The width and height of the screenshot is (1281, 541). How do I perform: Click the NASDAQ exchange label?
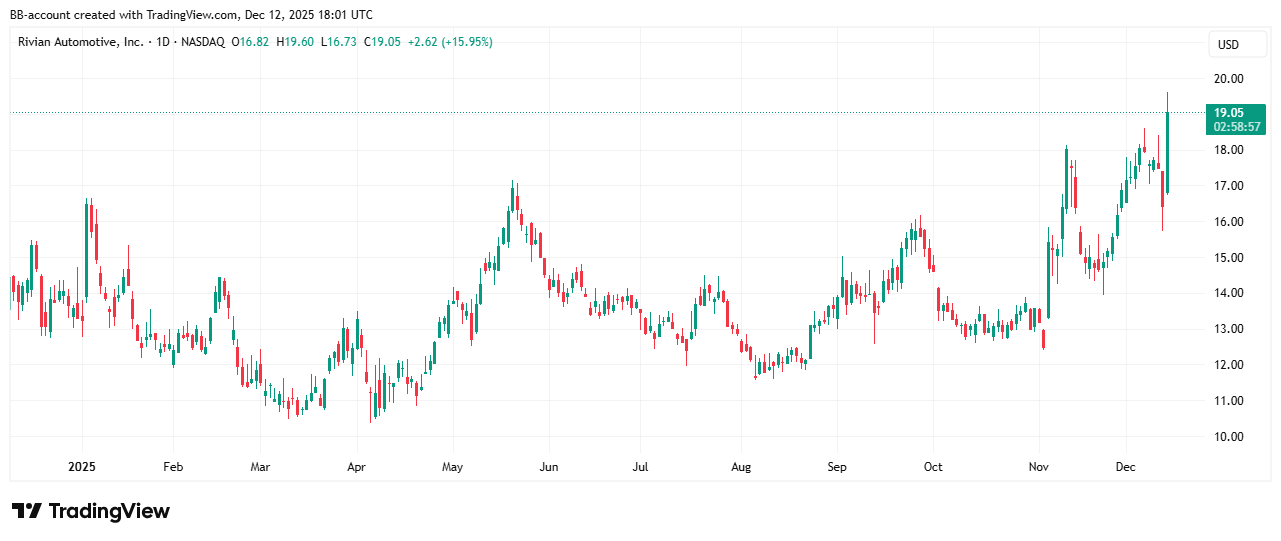point(203,42)
